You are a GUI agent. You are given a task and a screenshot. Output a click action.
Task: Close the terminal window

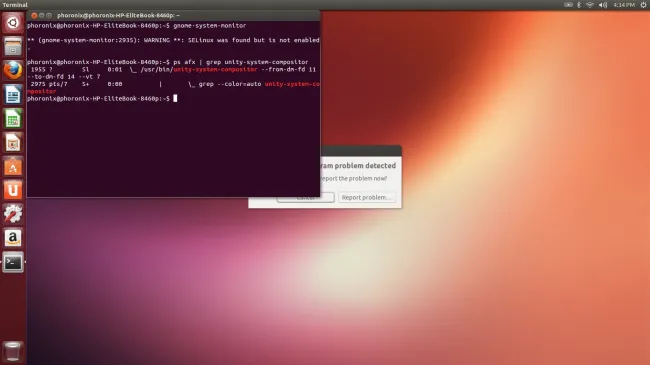click(34, 15)
